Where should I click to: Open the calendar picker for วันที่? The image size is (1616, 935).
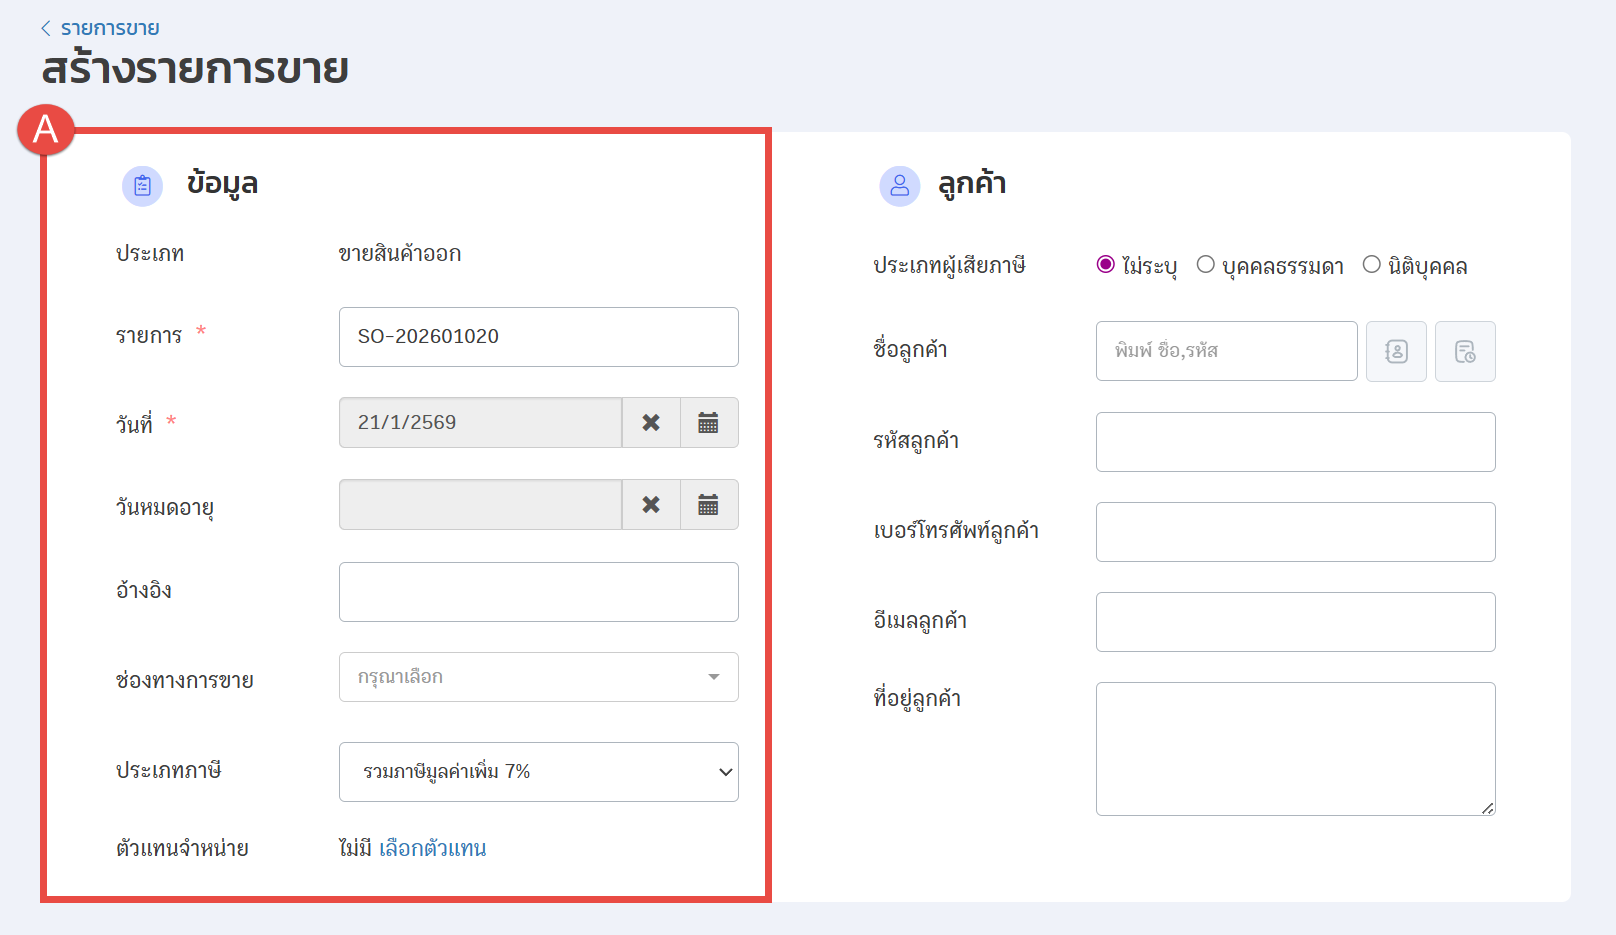pyautogui.click(x=708, y=423)
